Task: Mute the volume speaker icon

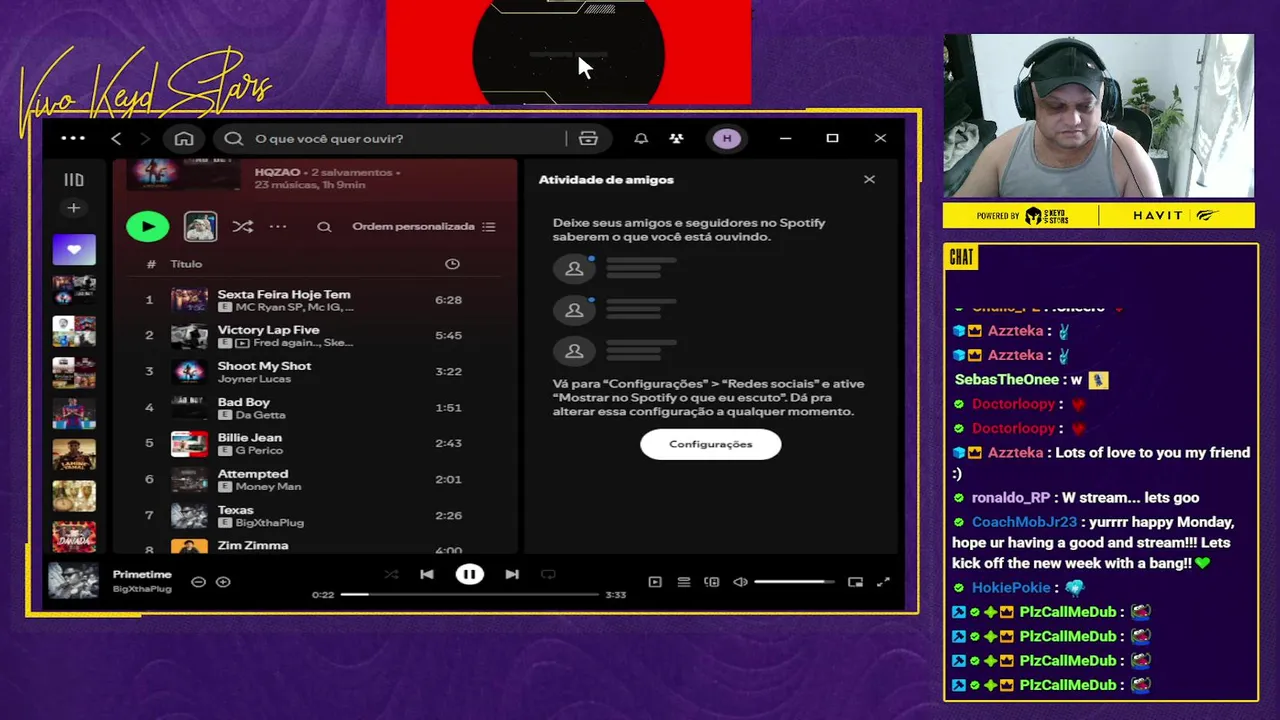Action: coord(740,582)
